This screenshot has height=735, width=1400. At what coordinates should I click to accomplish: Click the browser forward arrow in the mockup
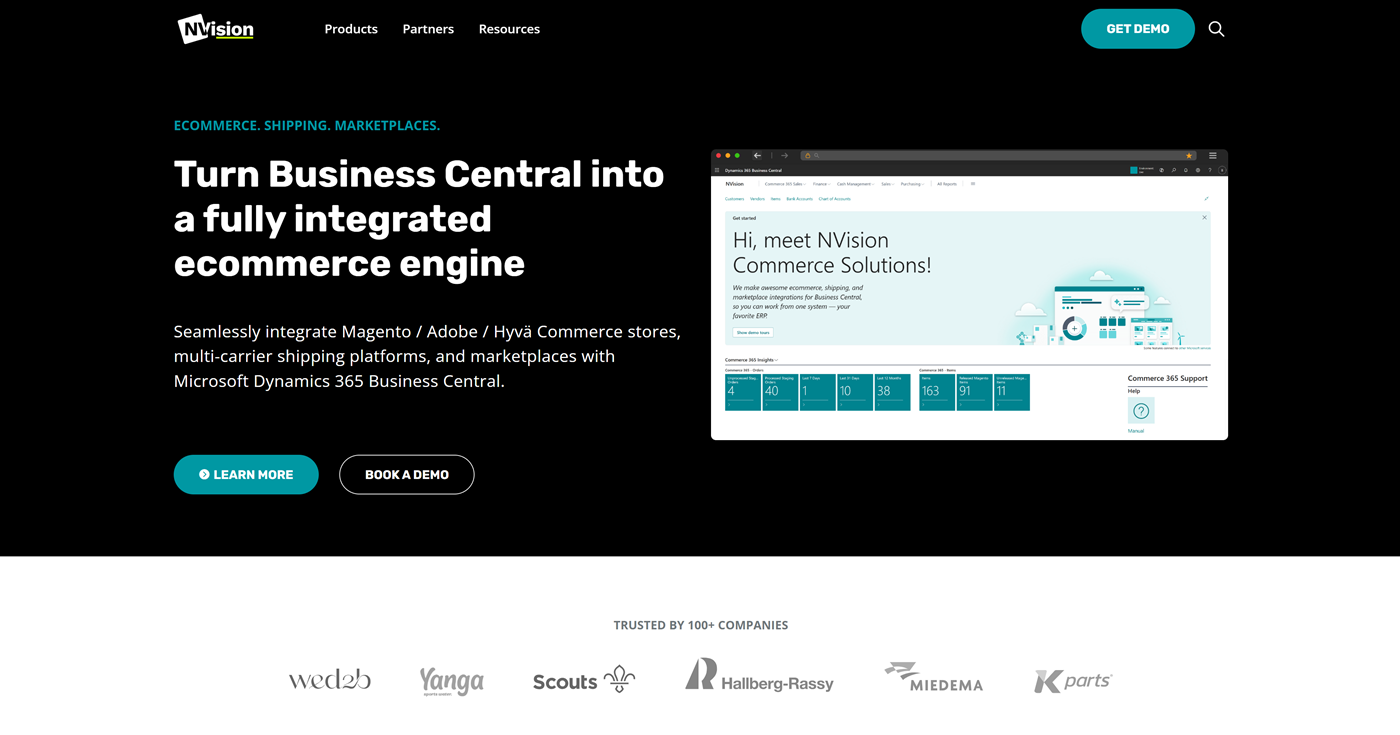pyautogui.click(x=784, y=155)
